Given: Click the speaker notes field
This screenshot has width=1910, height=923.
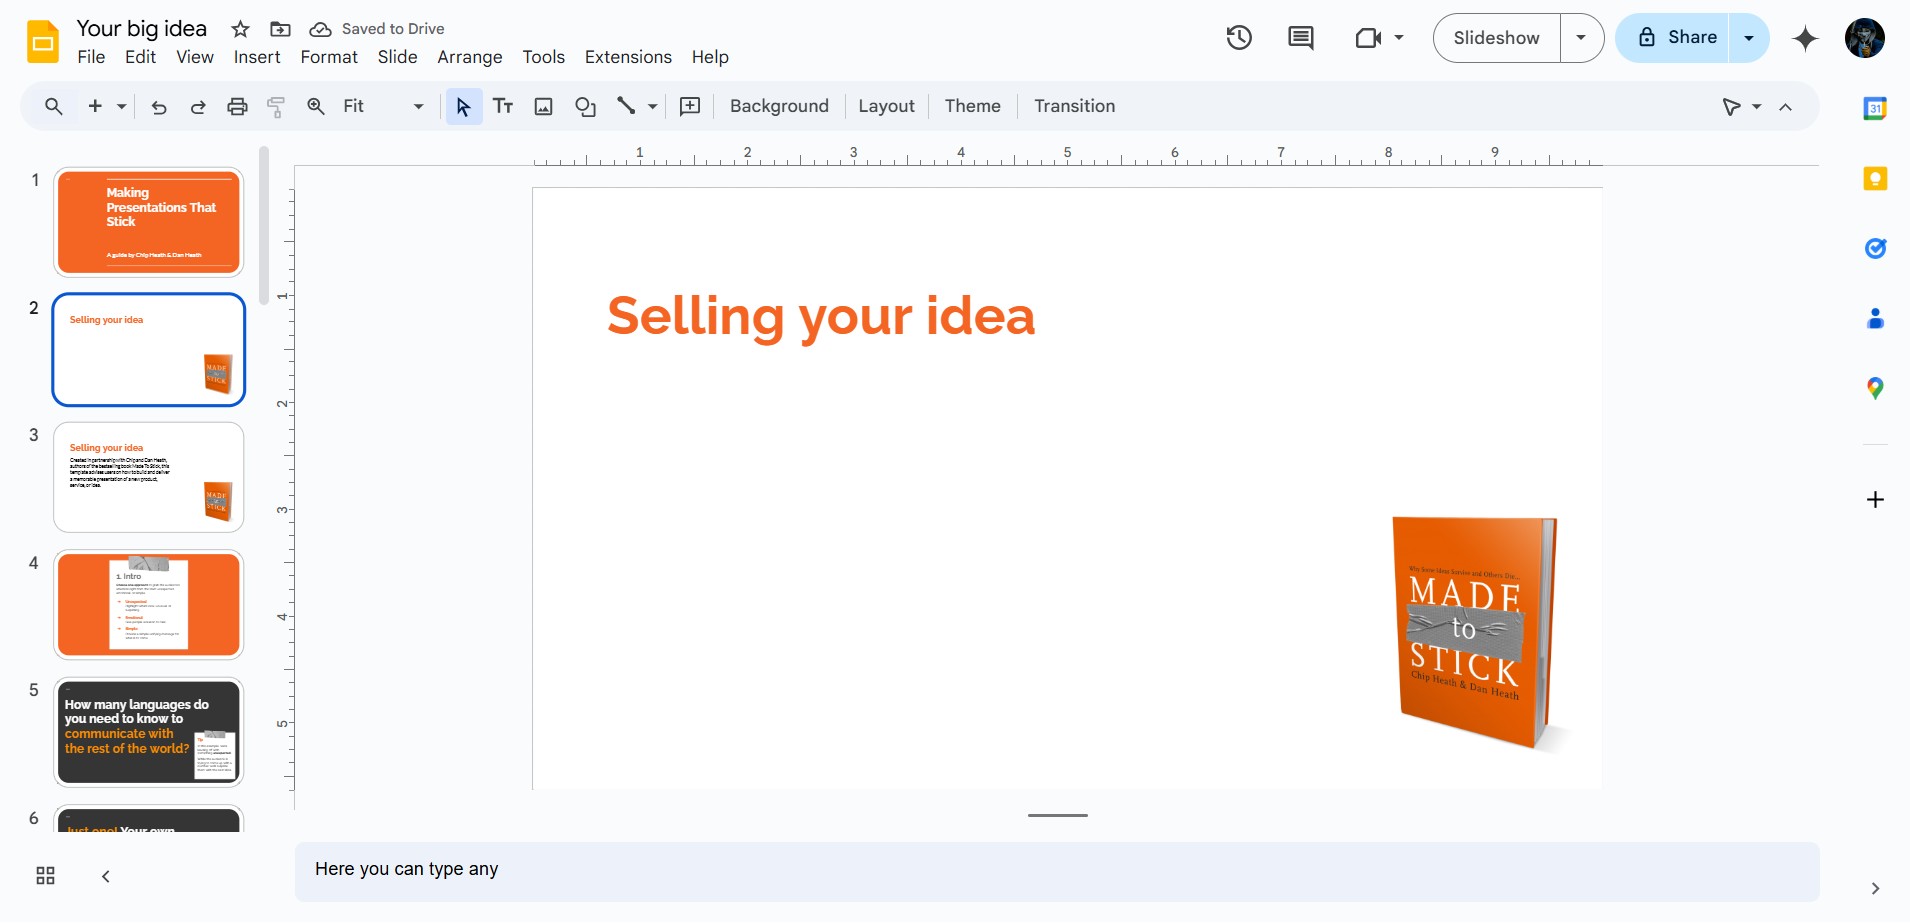Looking at the screenshot, I should point(1057,871).
